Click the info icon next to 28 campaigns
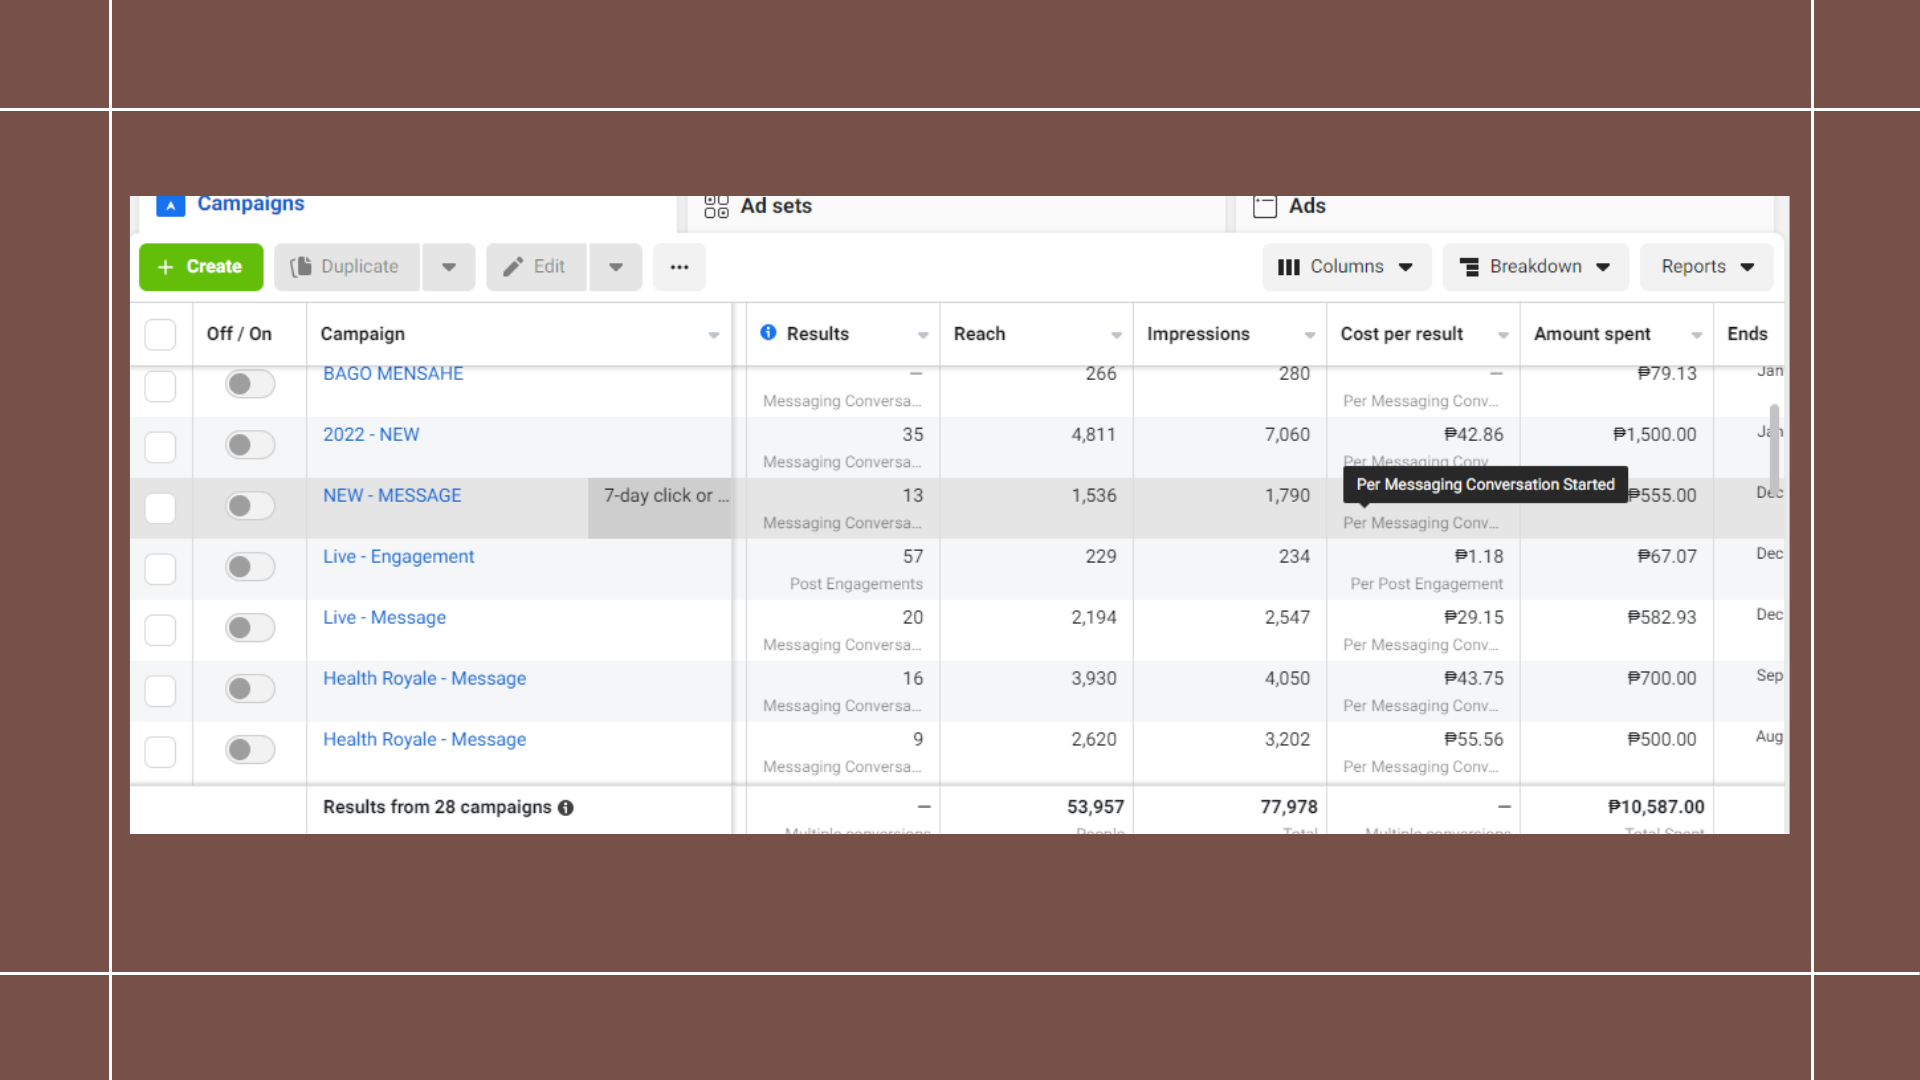The width and height of the screenshot is (1920, 1080). 566,808
